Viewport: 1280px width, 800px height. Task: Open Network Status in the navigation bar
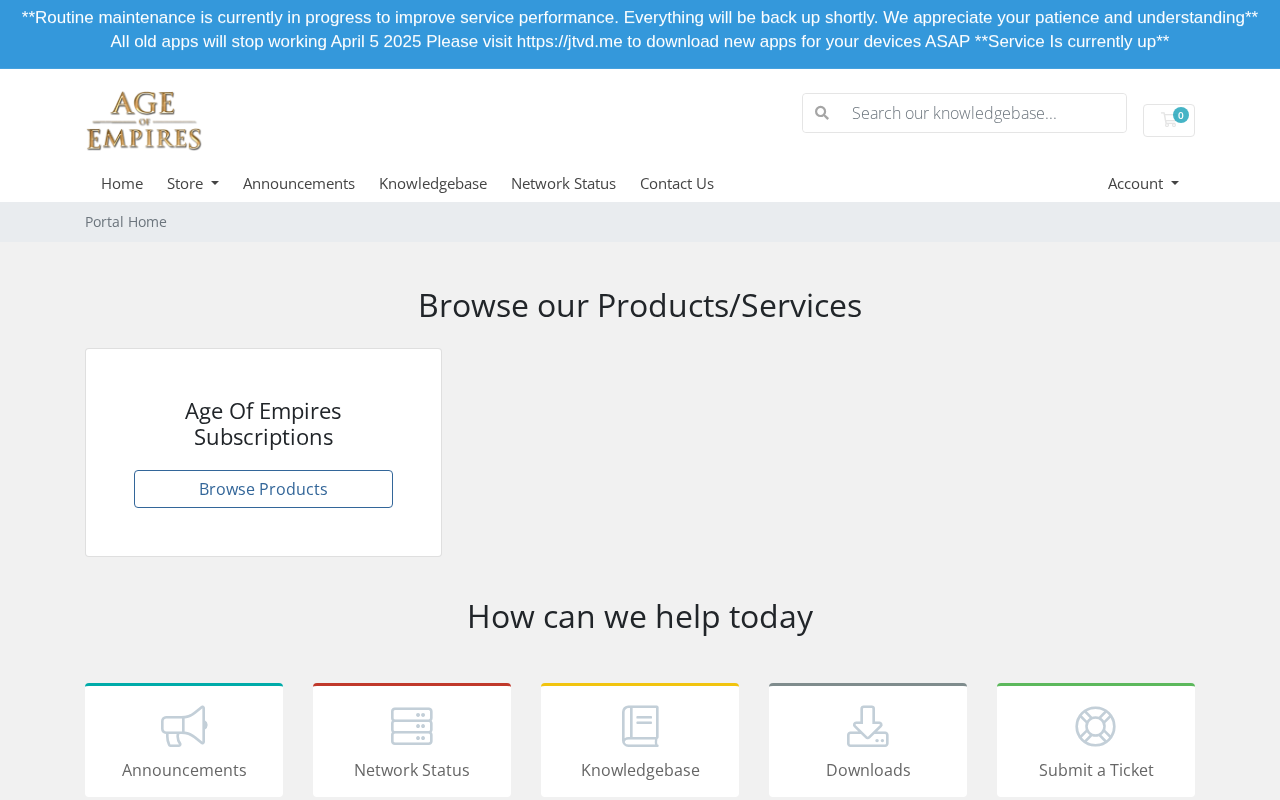[x=563, y=183]
